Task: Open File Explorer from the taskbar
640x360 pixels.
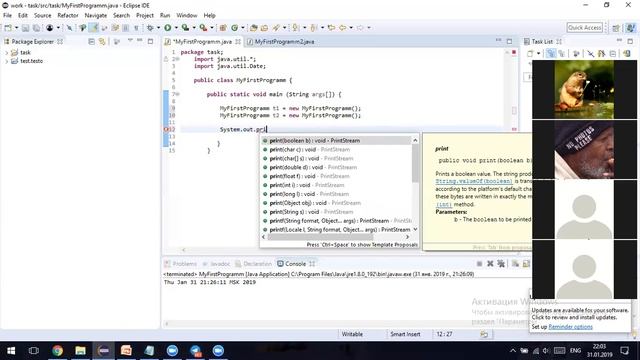Action: click(80, 351)
